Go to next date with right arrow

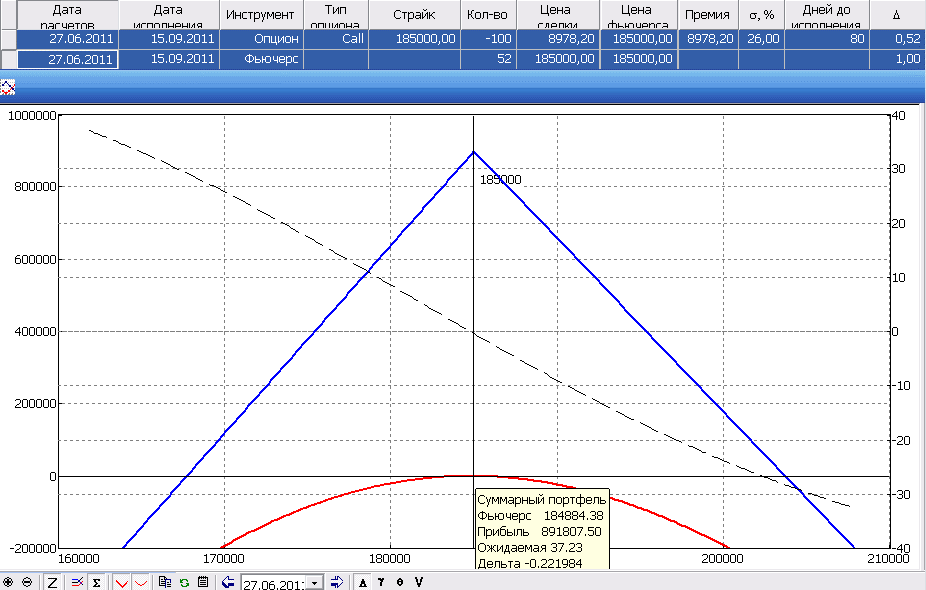click(337, 582)
